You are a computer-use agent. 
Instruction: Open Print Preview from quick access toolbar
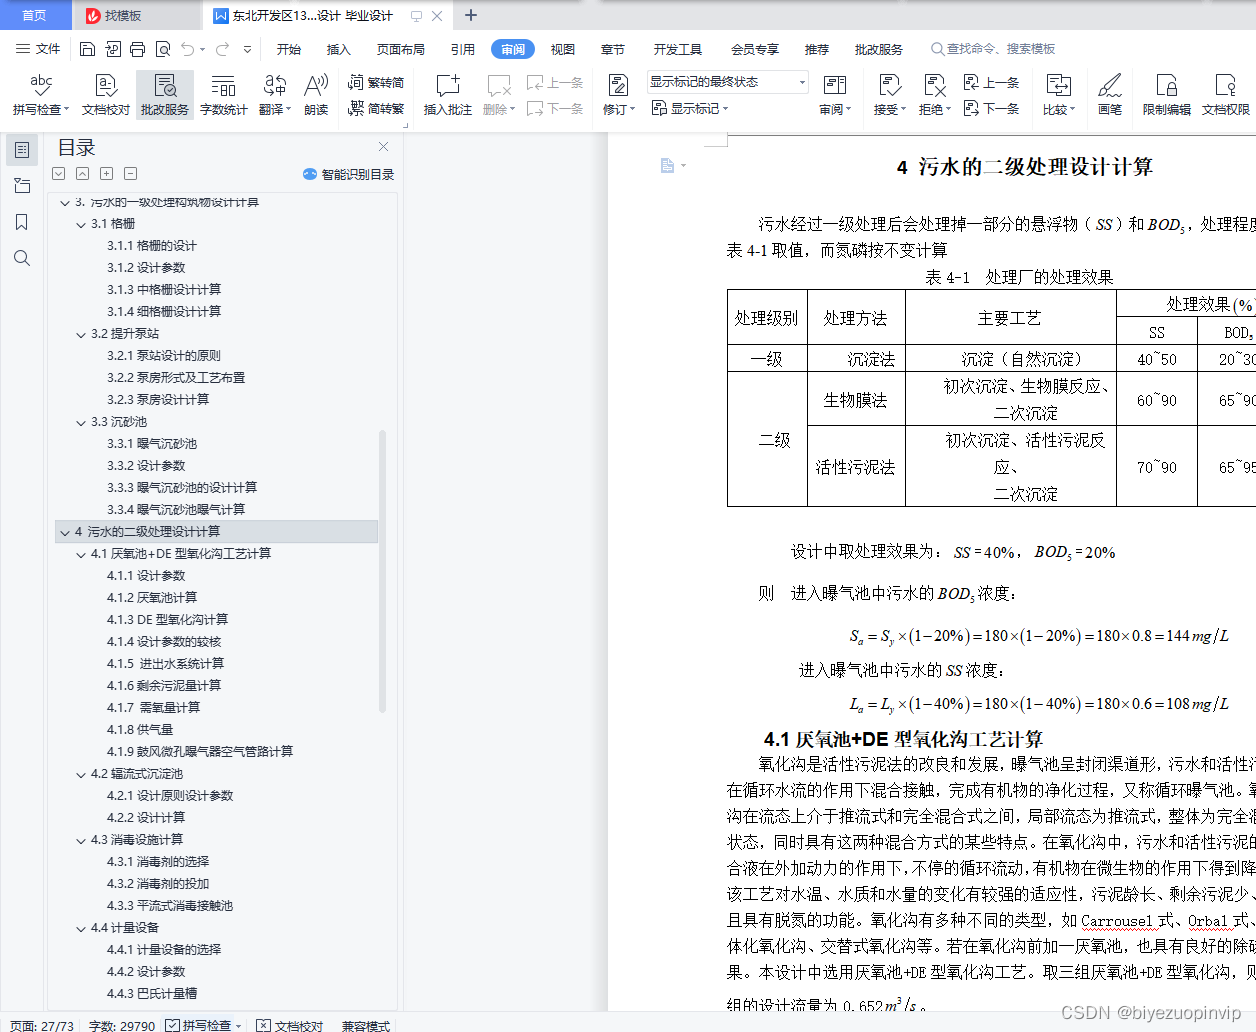[162, 49]
